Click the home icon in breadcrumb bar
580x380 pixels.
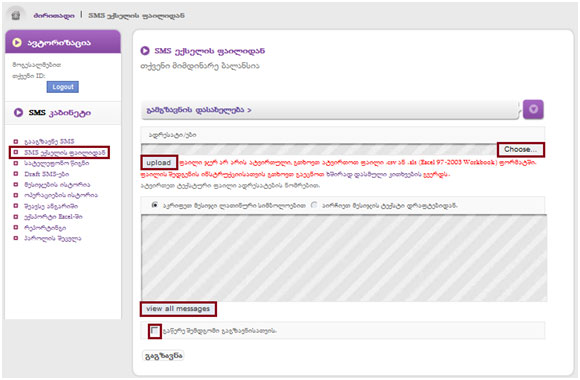16,16
